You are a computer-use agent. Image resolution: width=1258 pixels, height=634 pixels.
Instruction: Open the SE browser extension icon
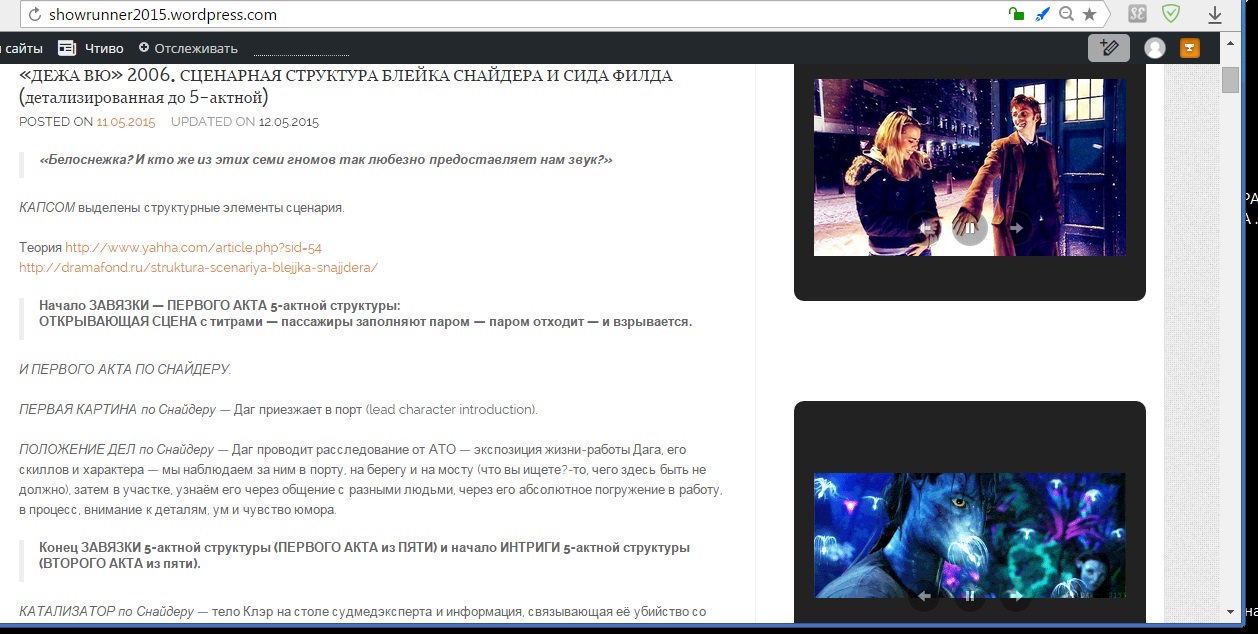tap(1136, 14)
